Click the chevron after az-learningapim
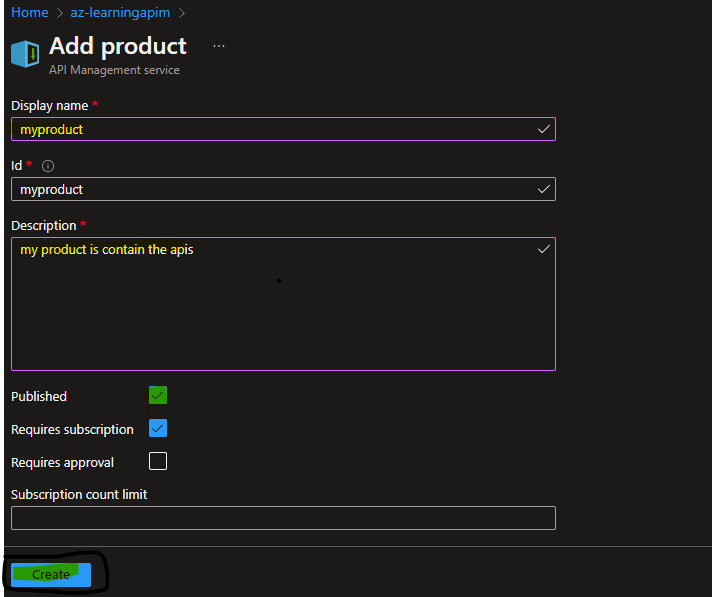This screenshot has height=597, width=712. pyautogui.click(x=181, y=13)
